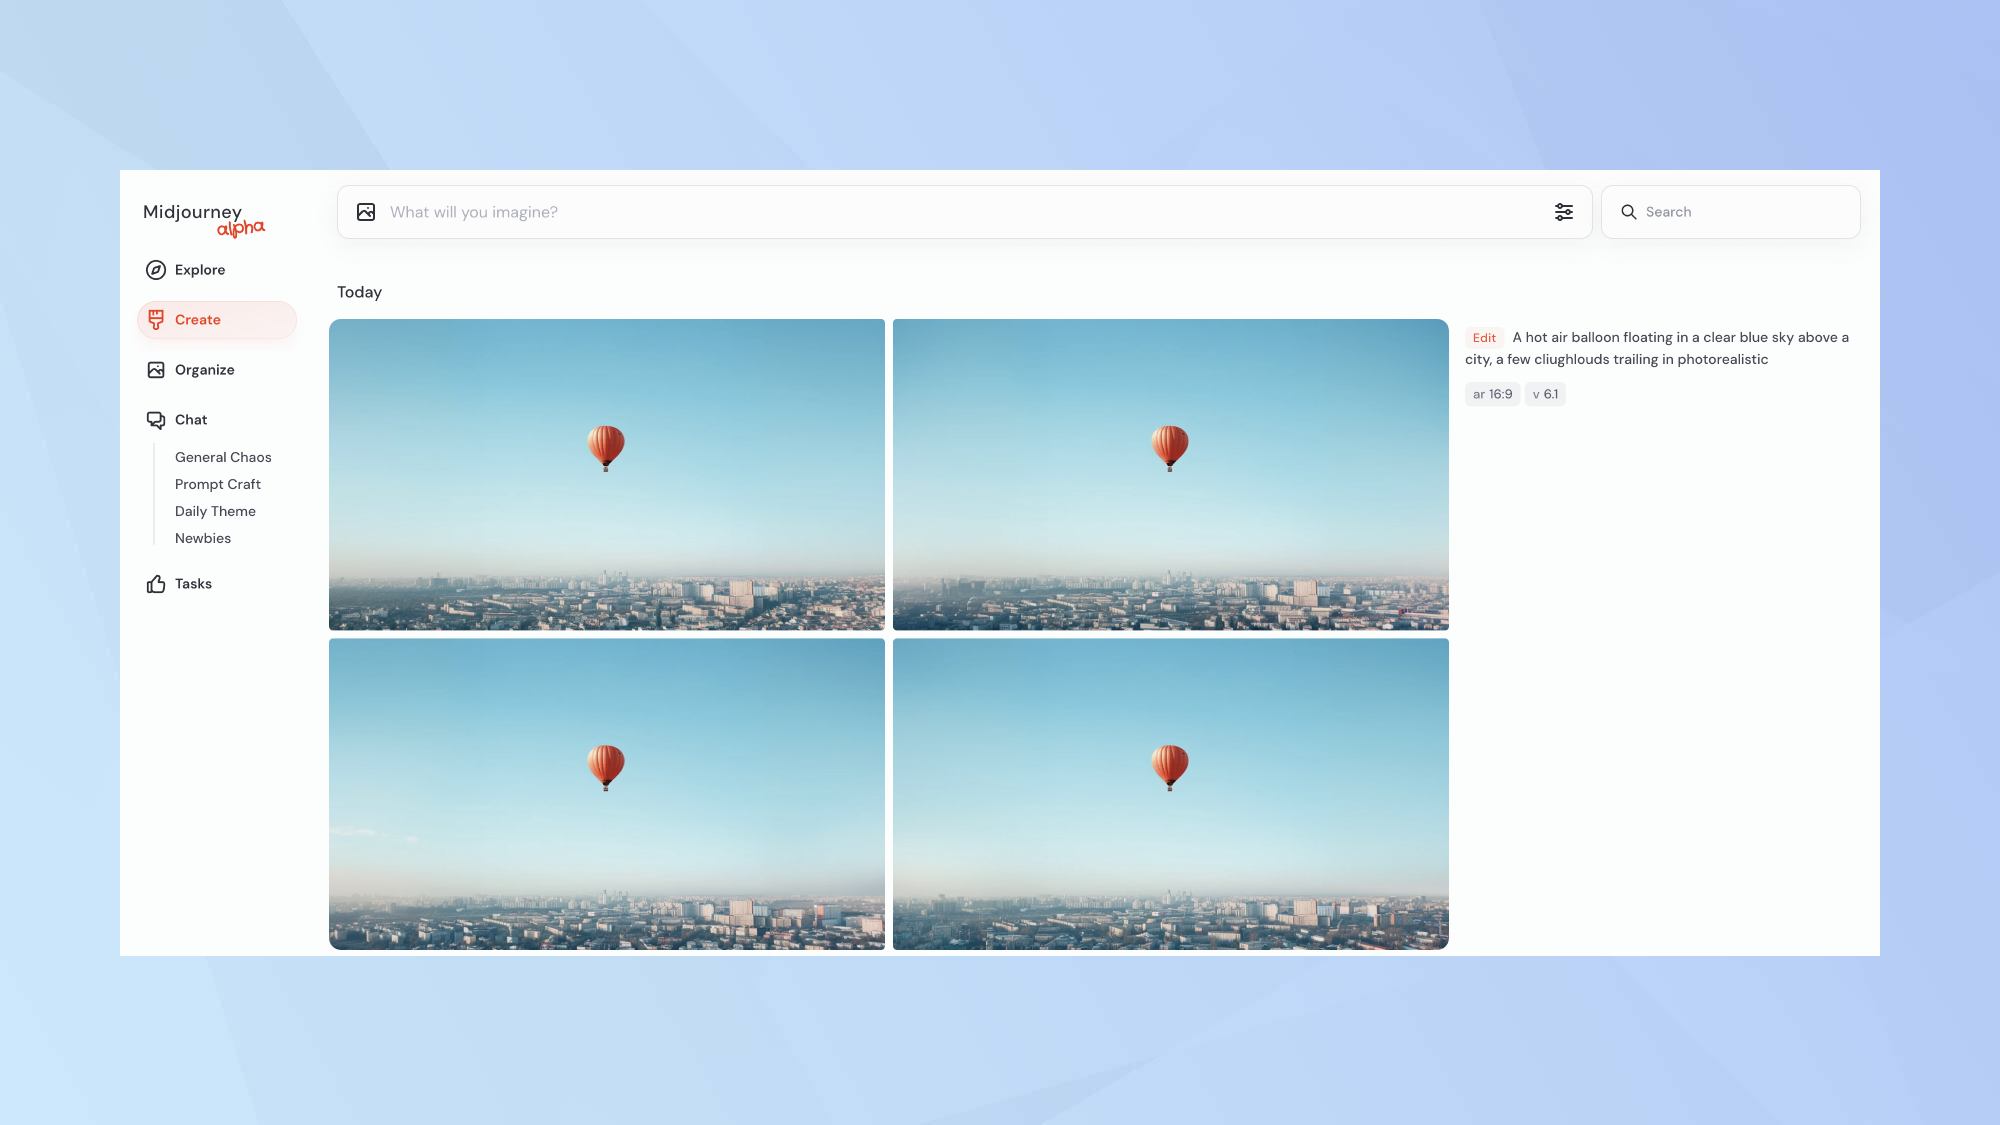Screen dimensions: 2000x1125
Task: Expand the Newbies chat room
Action: coord(203,538)
